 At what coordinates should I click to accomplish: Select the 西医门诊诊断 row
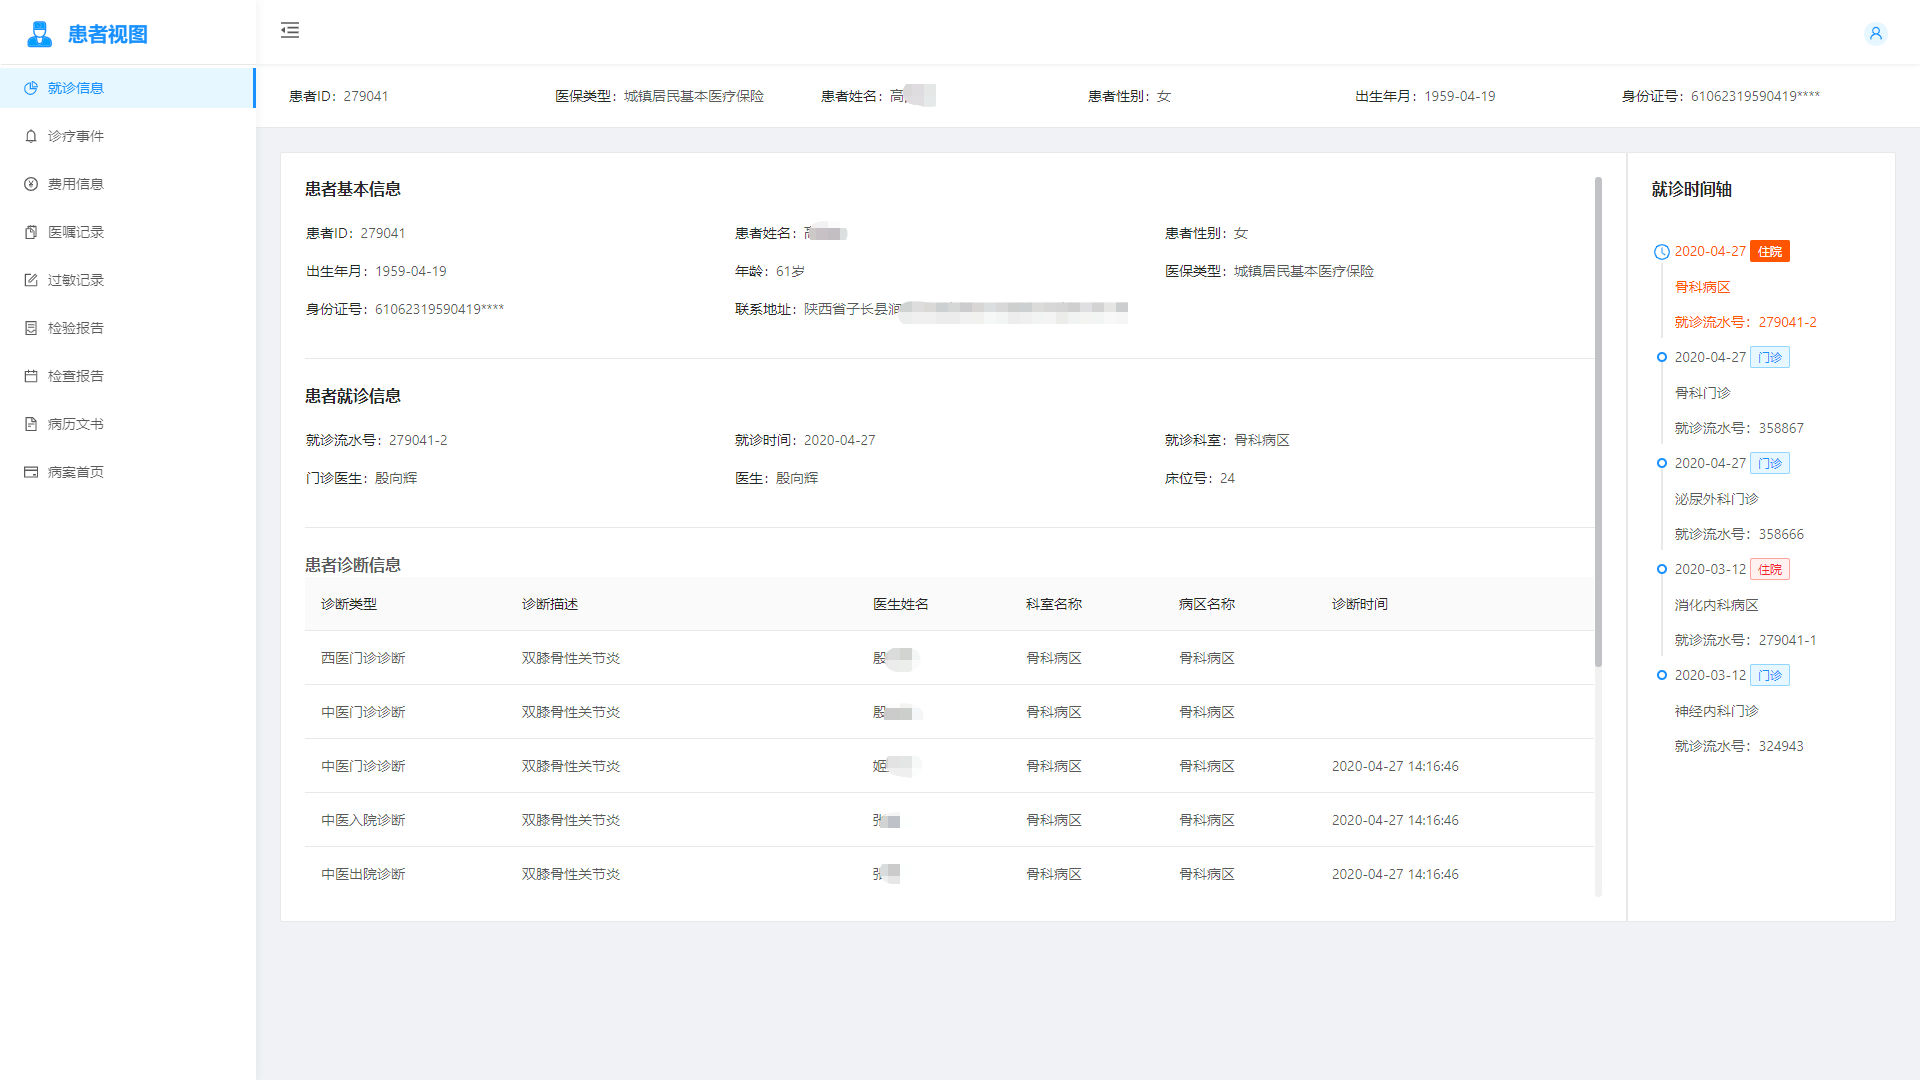949,658
